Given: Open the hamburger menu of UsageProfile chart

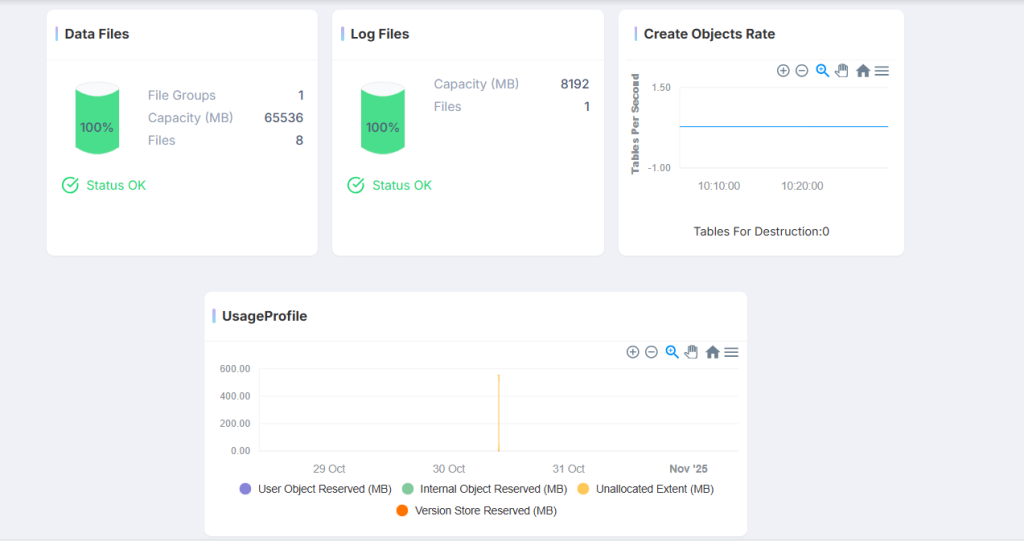Looking at the screenshot, I should (731, 352).
